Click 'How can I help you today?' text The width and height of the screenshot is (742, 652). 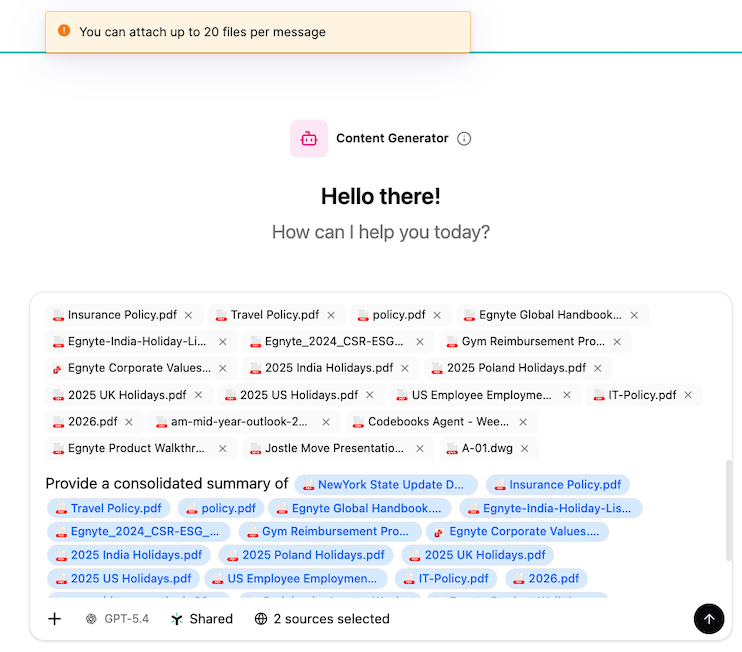[x=380, y=232]
